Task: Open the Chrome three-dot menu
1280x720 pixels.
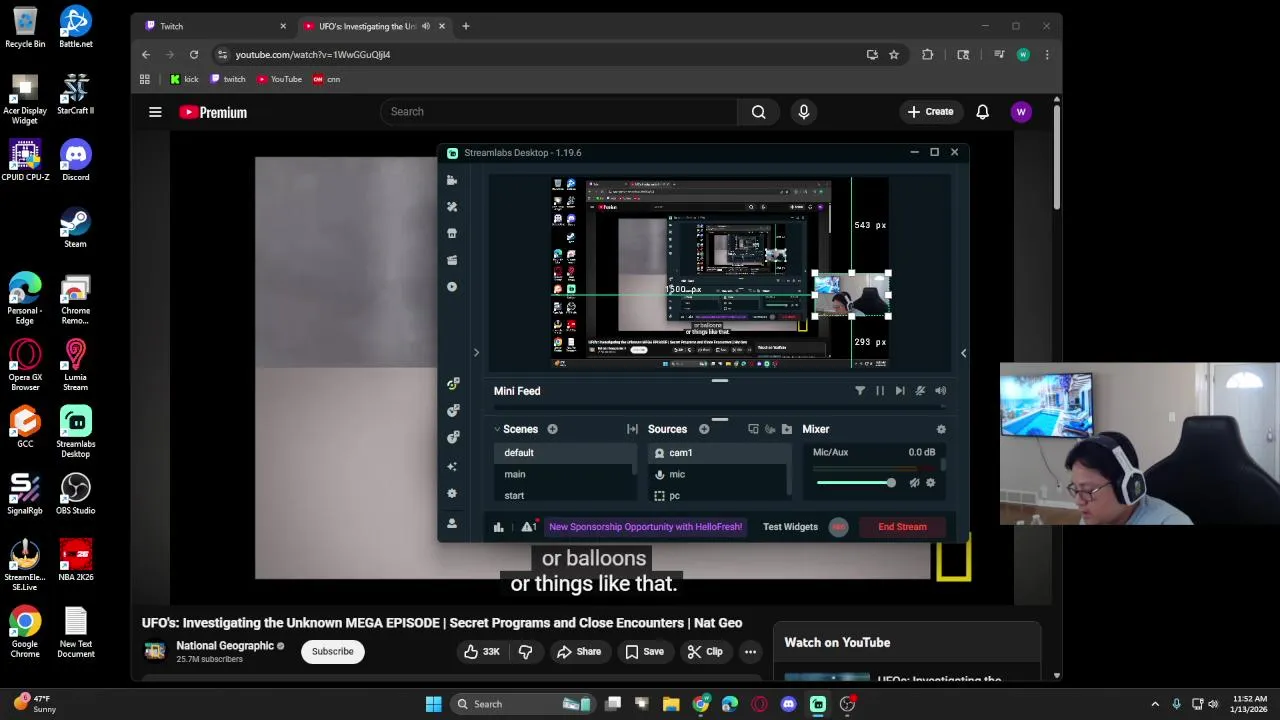Action: click(1047, 55)
